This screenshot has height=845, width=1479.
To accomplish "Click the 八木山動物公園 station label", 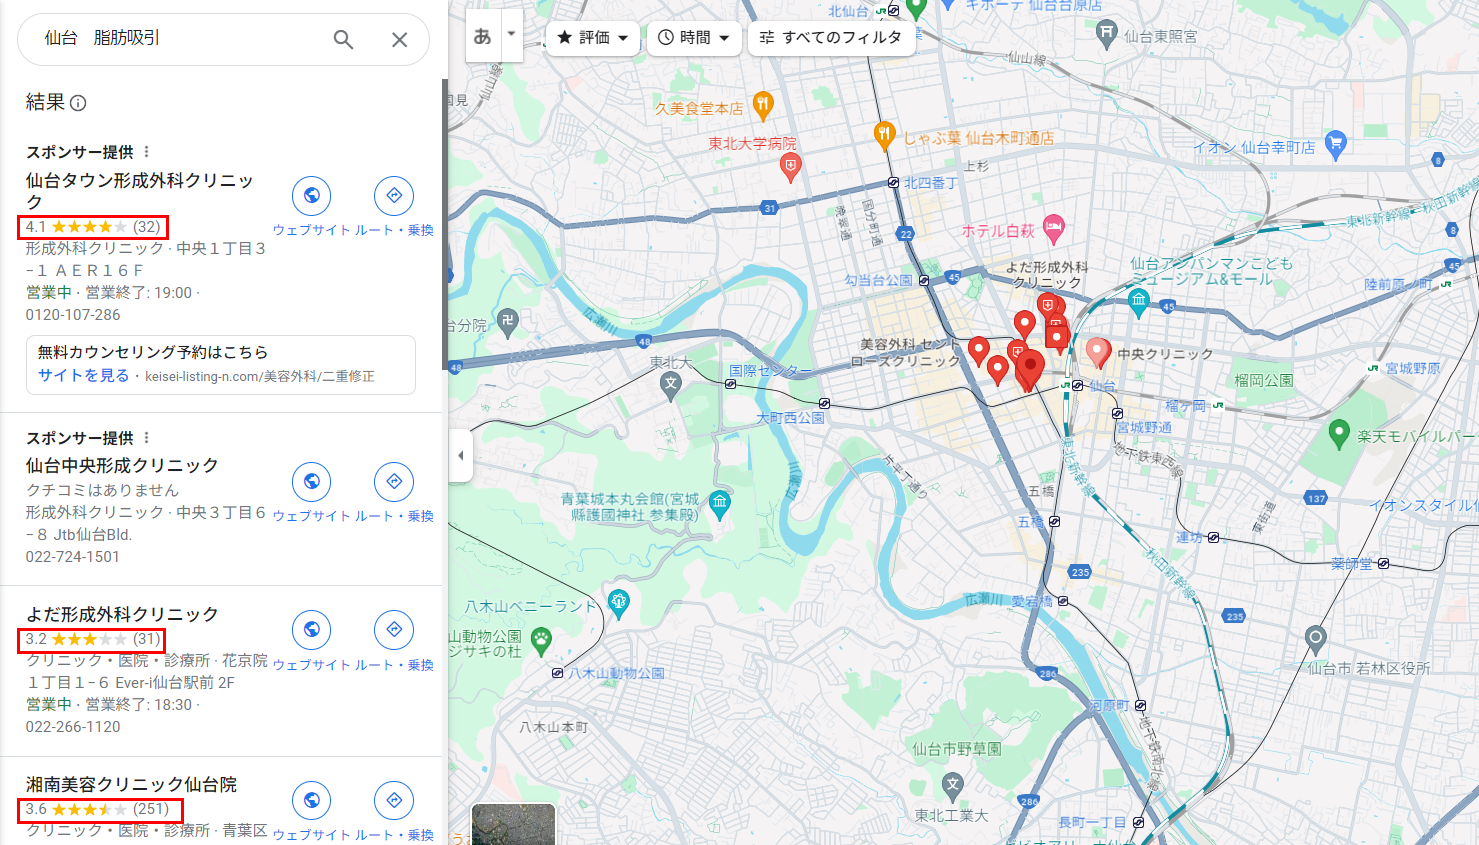I will click(x=616, y=673).
